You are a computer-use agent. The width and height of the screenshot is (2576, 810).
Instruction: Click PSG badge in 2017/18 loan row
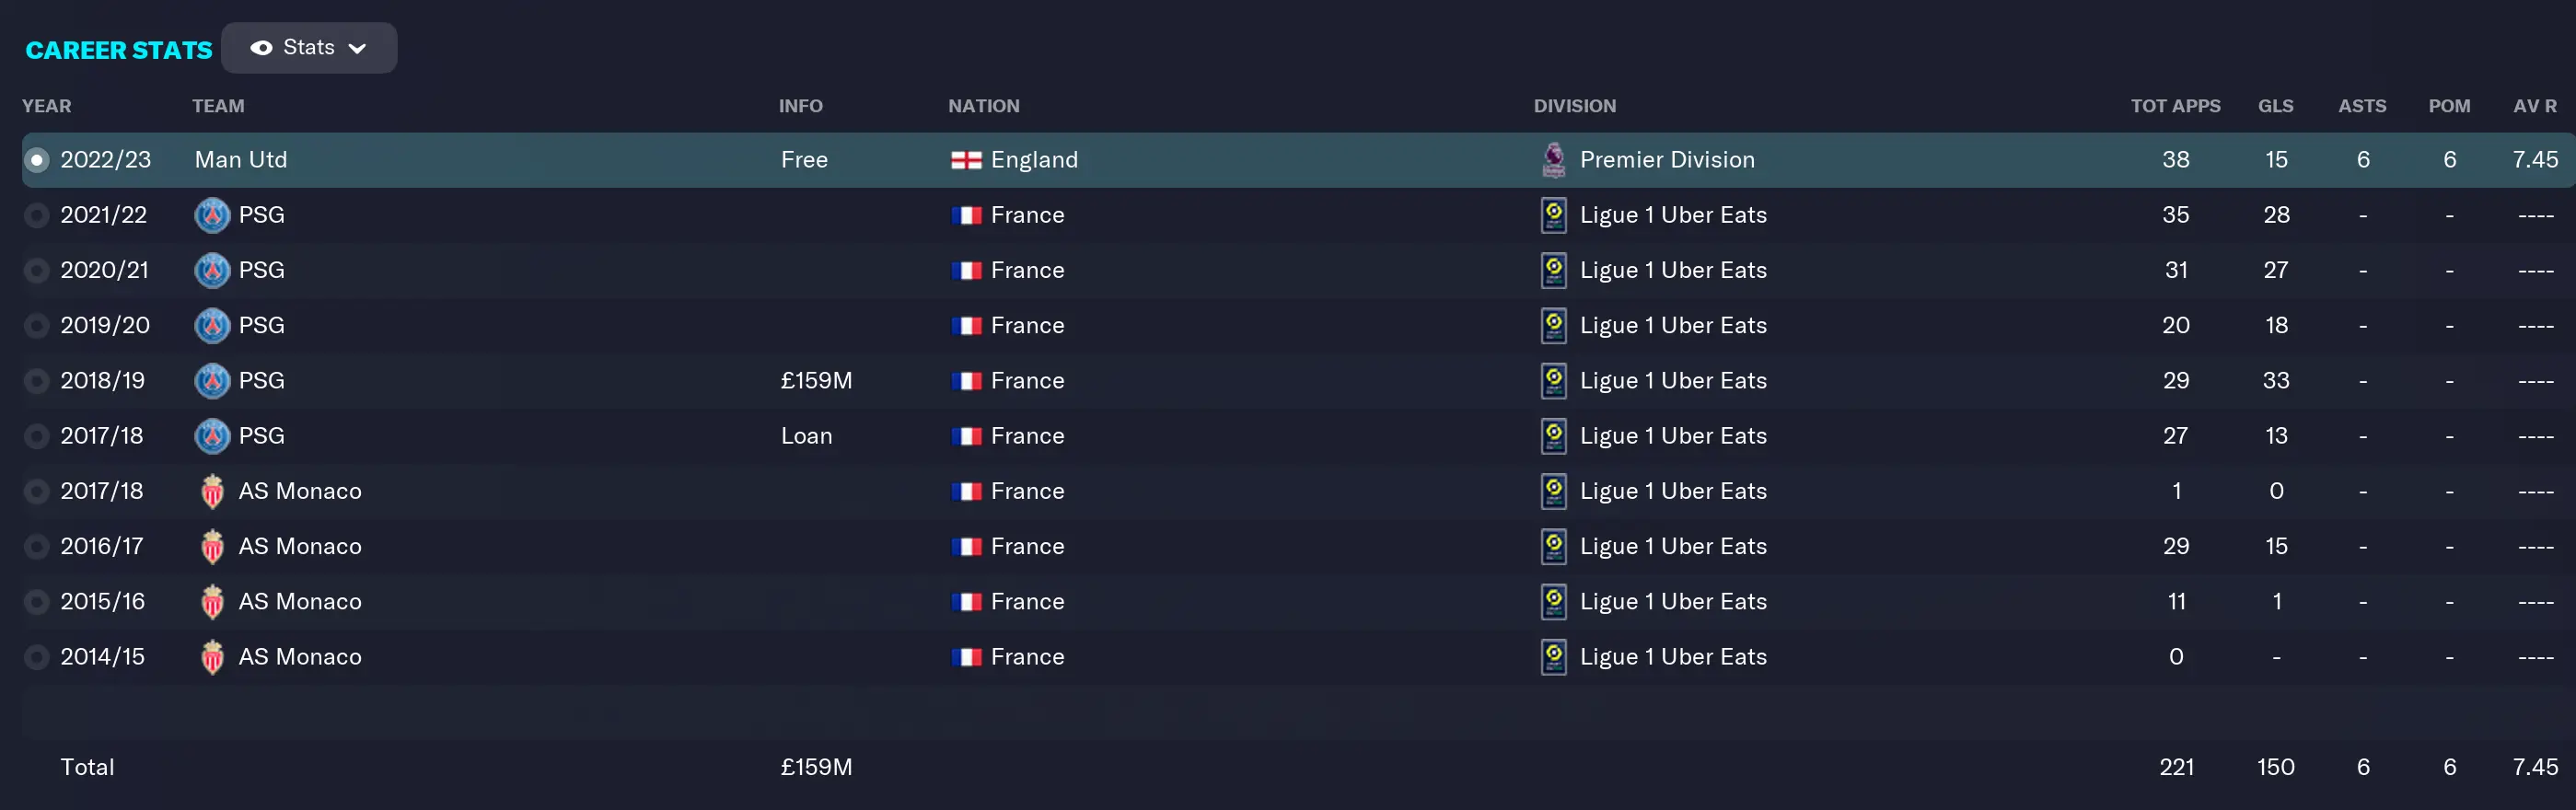(x=212, y=436)
